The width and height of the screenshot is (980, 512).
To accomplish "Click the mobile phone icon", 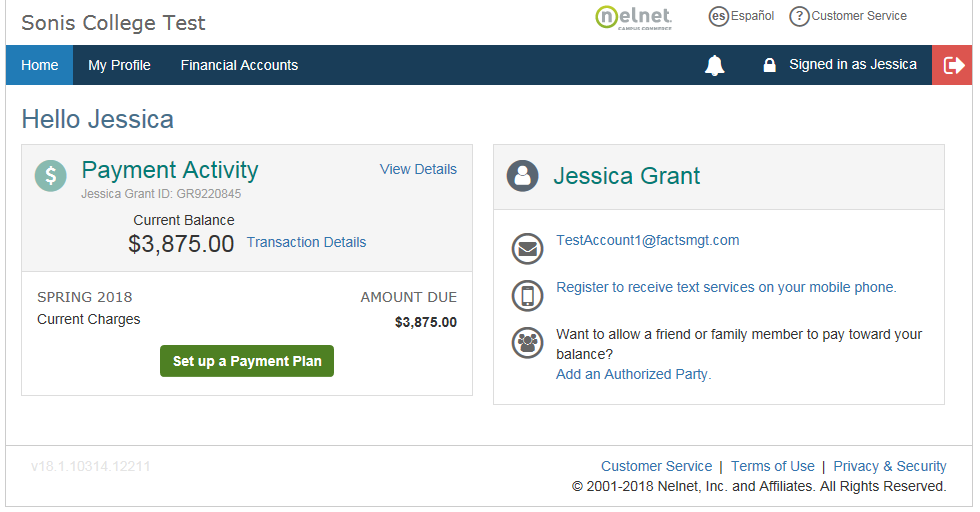I will coord(527,295).
